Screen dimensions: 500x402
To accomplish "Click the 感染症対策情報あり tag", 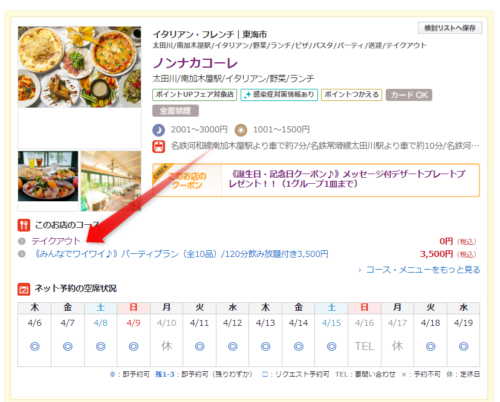I will coord(279,95).
